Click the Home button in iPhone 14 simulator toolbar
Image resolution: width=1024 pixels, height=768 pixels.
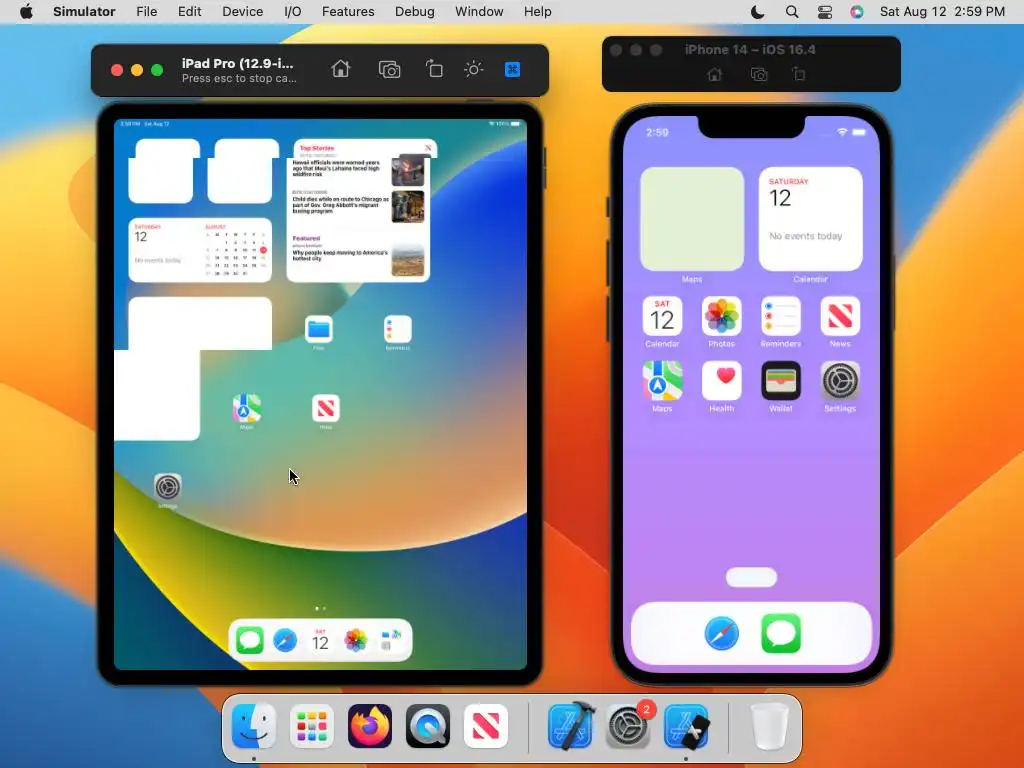(x=714, y=74)
